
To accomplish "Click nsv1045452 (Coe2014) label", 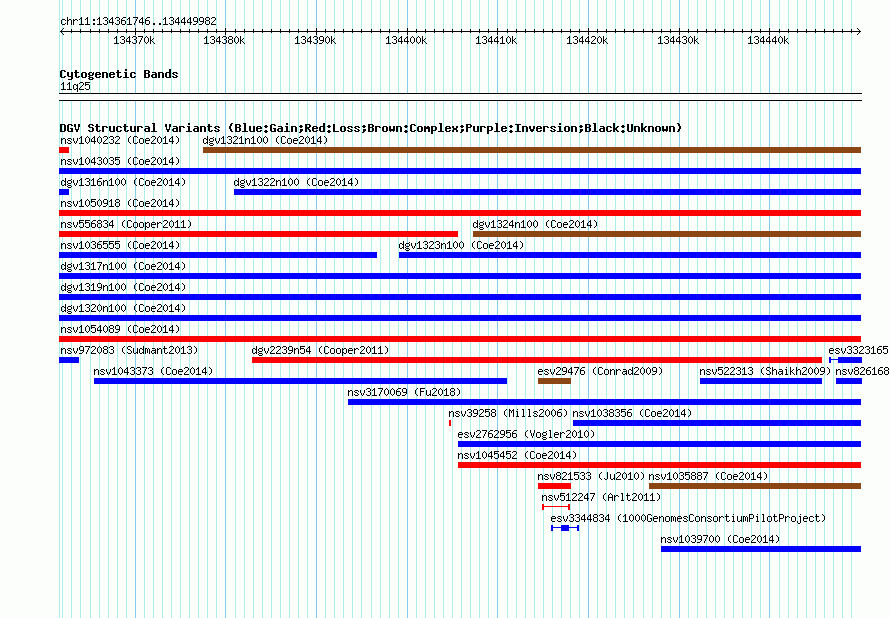I will coord(517,455).
